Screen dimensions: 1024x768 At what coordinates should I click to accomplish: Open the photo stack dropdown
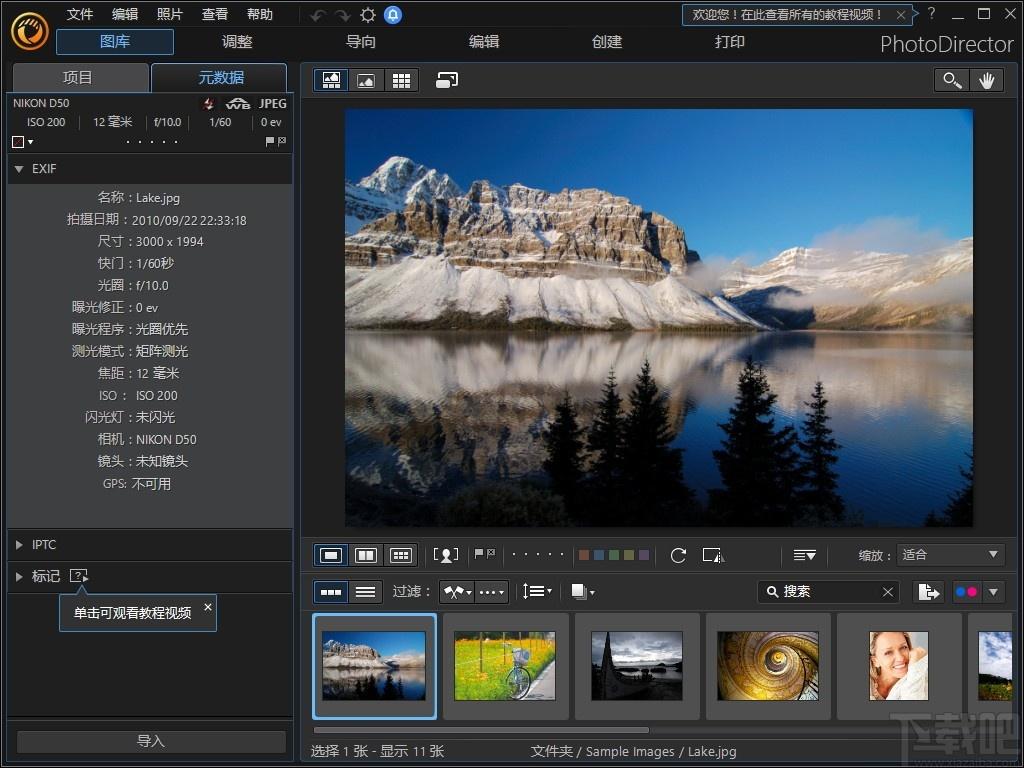point(583,592)
